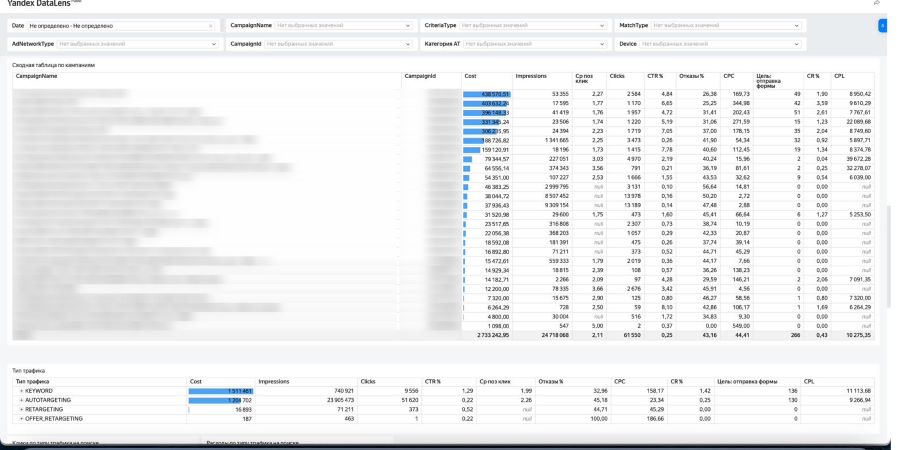The height and width of the screenshot is (450, 900).
Task: Sort traffic type table by Clicks header
Action: (368, 381)
